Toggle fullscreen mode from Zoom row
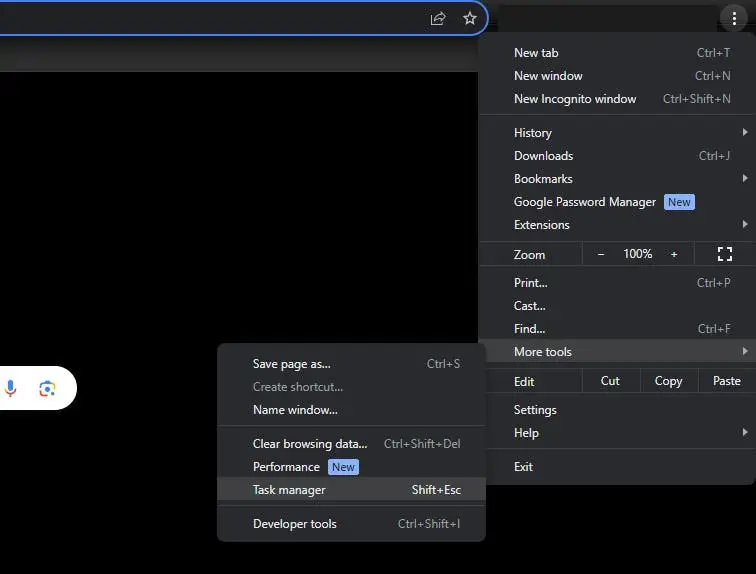The height and width of the screenshot is (574, 756). click(x=725, y=254)
